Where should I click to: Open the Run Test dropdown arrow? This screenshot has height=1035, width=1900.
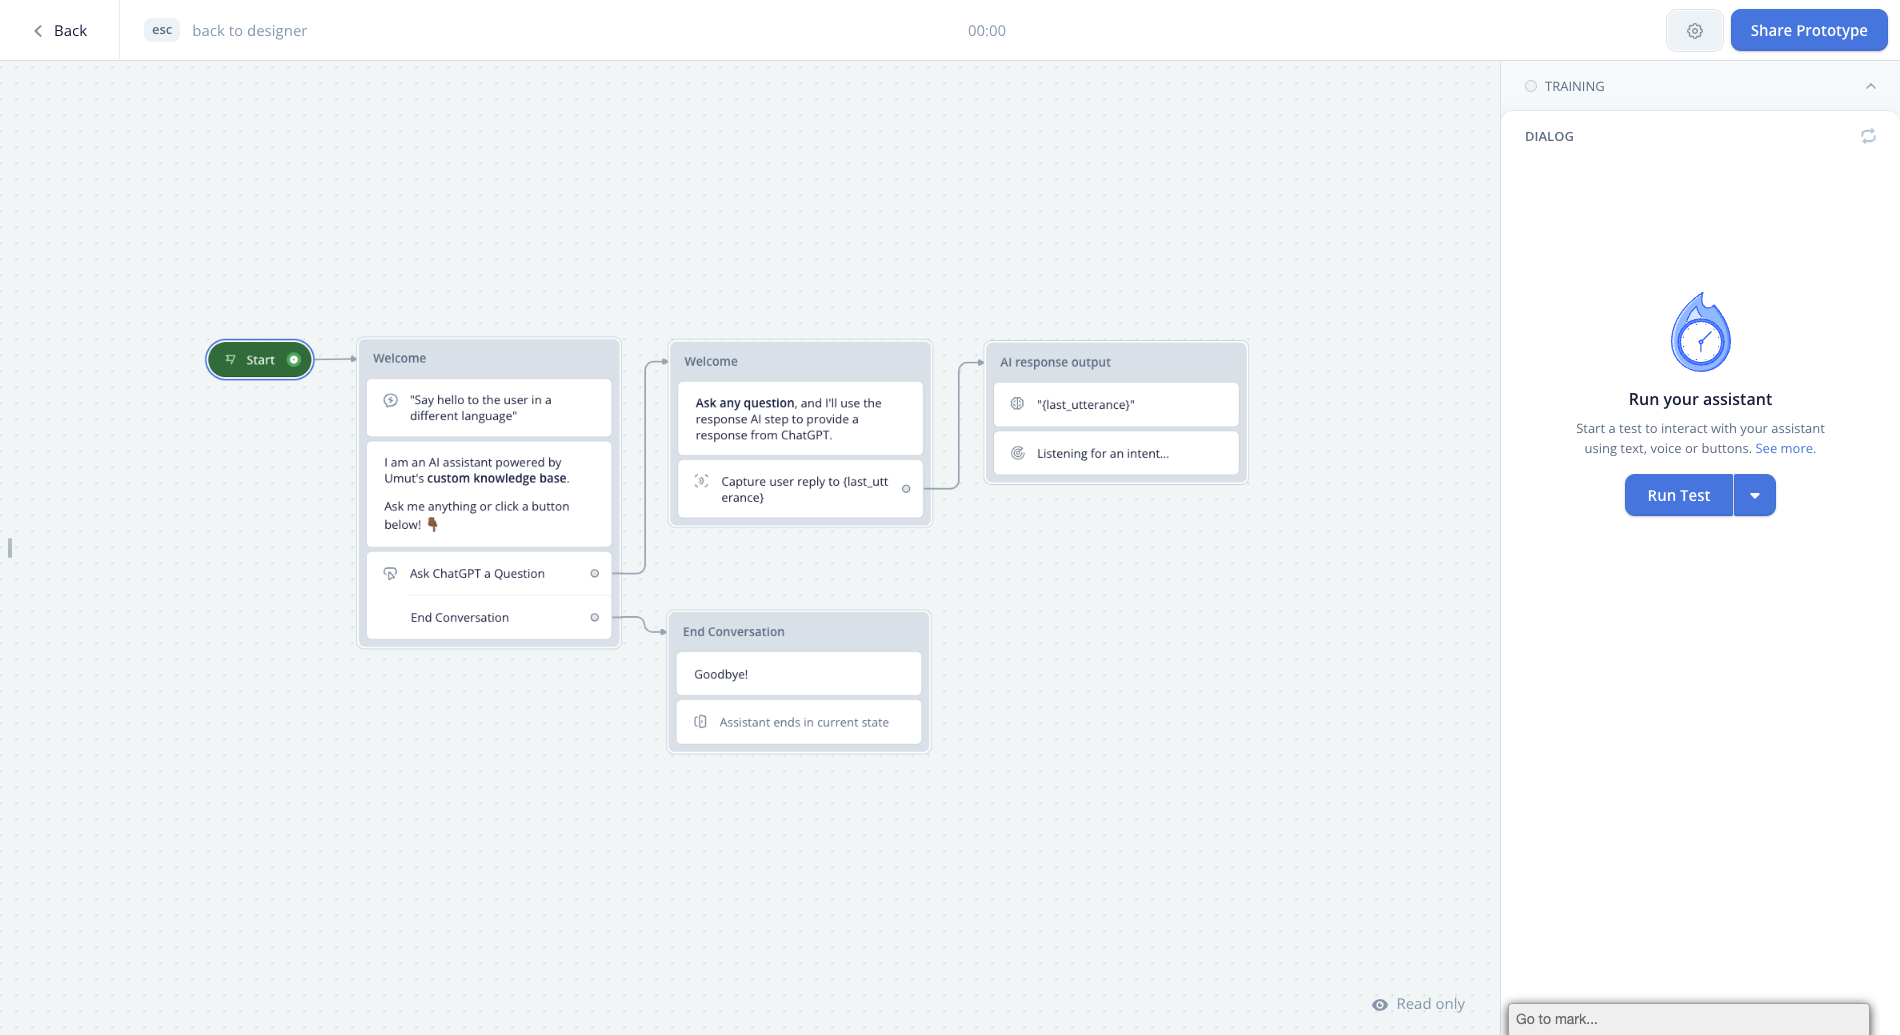tap(1755, 495)
